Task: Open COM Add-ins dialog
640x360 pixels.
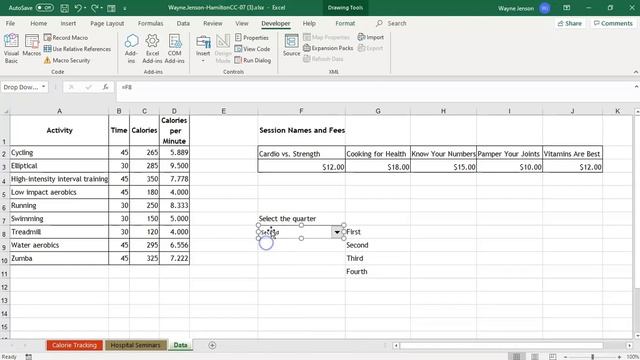Action: coord(175,49)
